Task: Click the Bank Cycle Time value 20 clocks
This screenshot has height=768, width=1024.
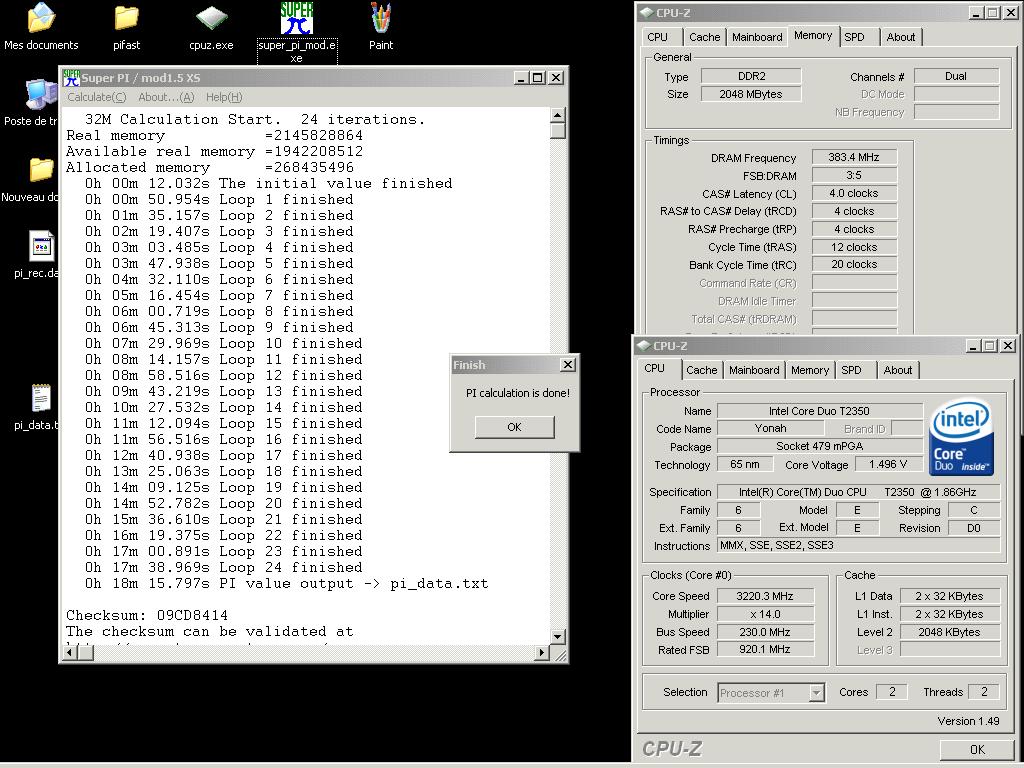Action: 854,264
